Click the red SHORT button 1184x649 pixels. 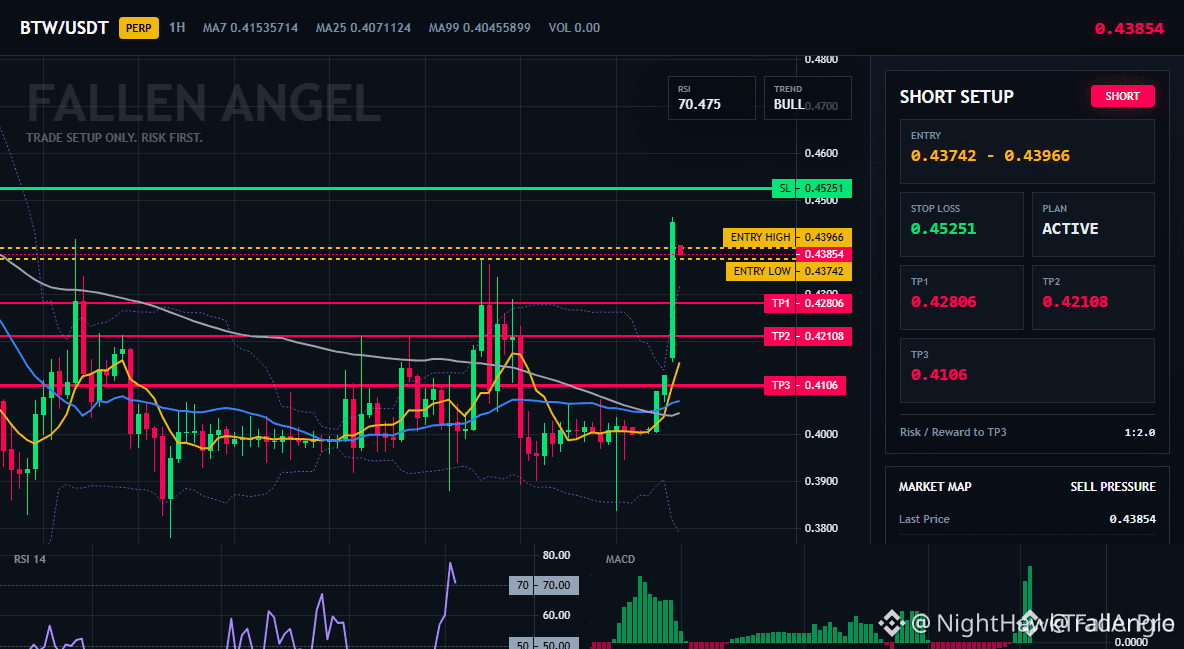[1122, 96]
